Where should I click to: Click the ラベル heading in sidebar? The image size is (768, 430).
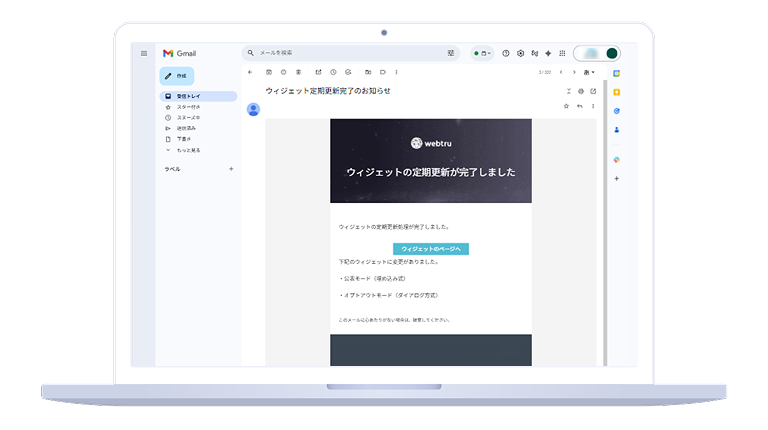tap(172, 169)
